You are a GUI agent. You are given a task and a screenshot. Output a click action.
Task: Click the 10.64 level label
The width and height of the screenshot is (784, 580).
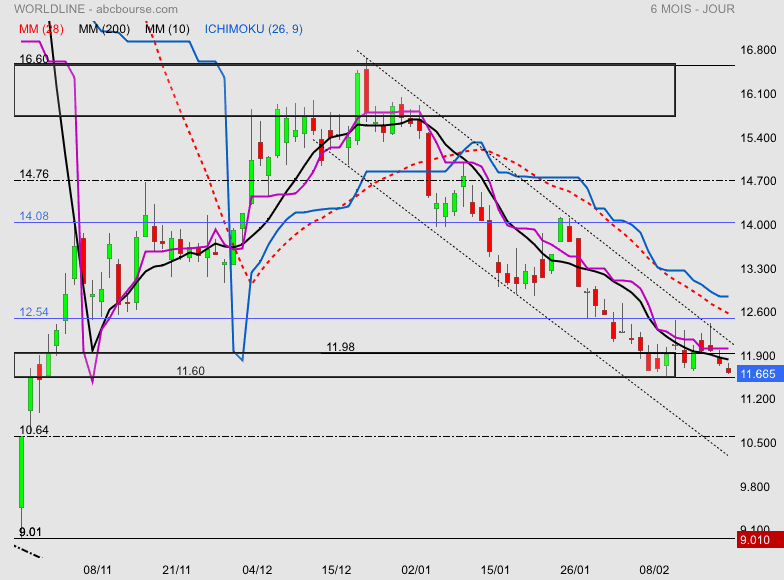coord(34,430)
